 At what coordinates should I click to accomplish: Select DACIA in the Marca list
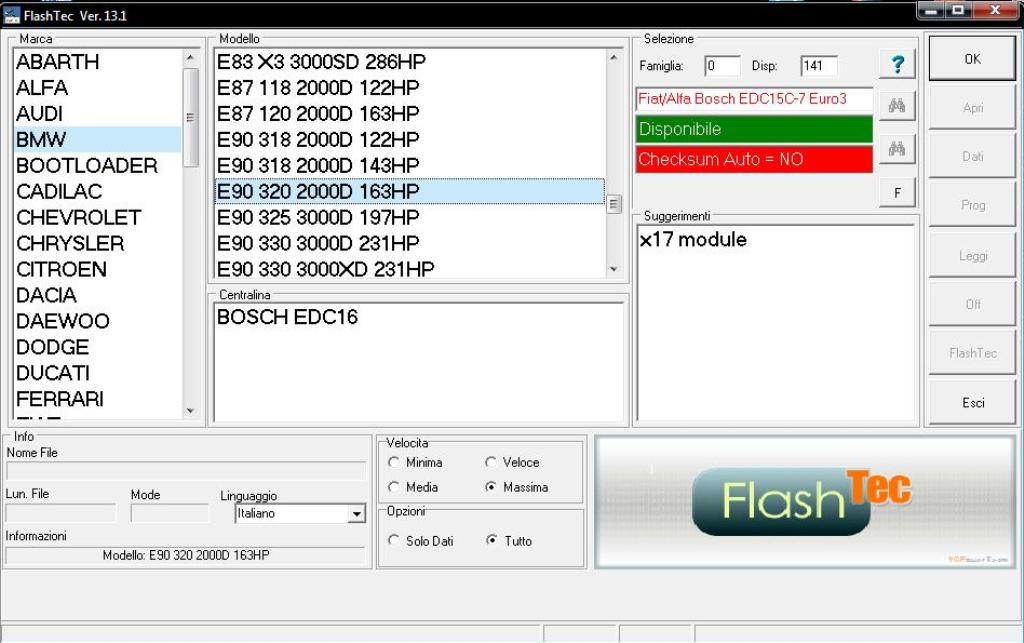(97, 295)
